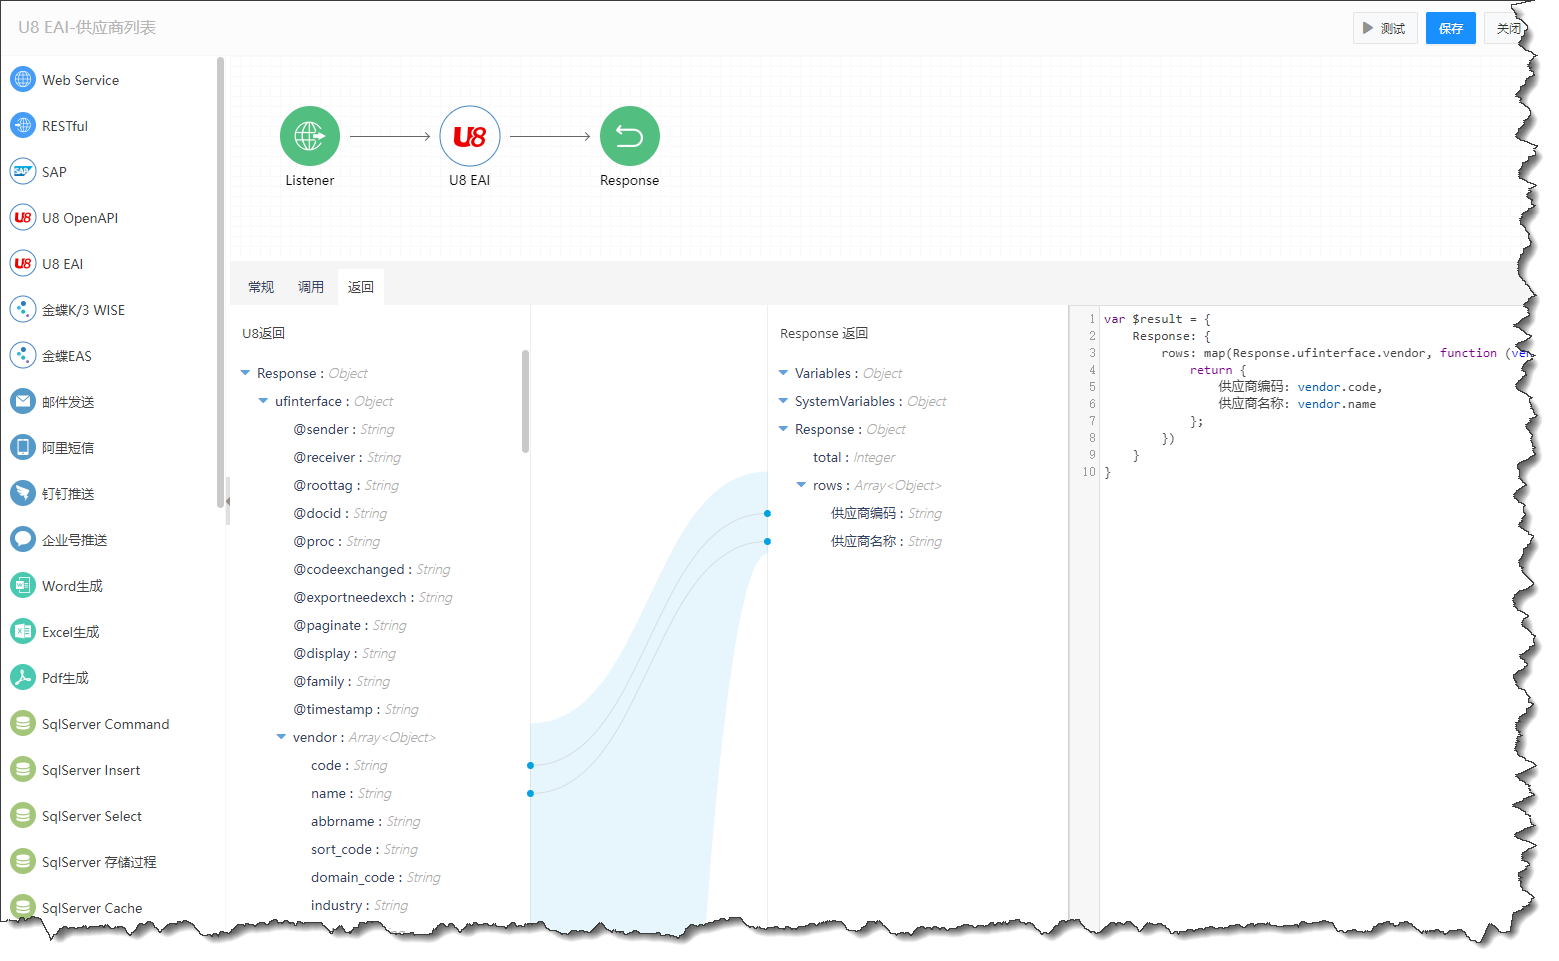Click the Response node in the flow canvas
Image resolution: width=1559 pixels, height=961 pixels.
630,136
